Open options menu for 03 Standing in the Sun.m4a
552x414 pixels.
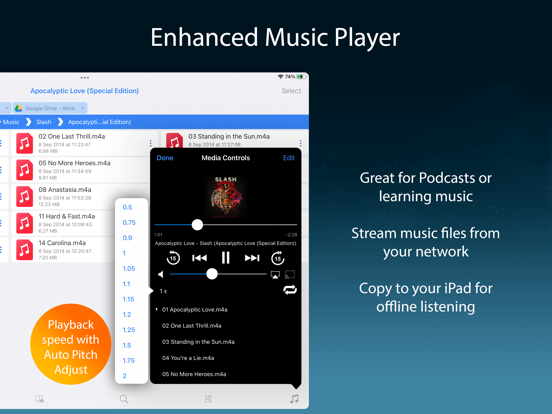[300, 143]
